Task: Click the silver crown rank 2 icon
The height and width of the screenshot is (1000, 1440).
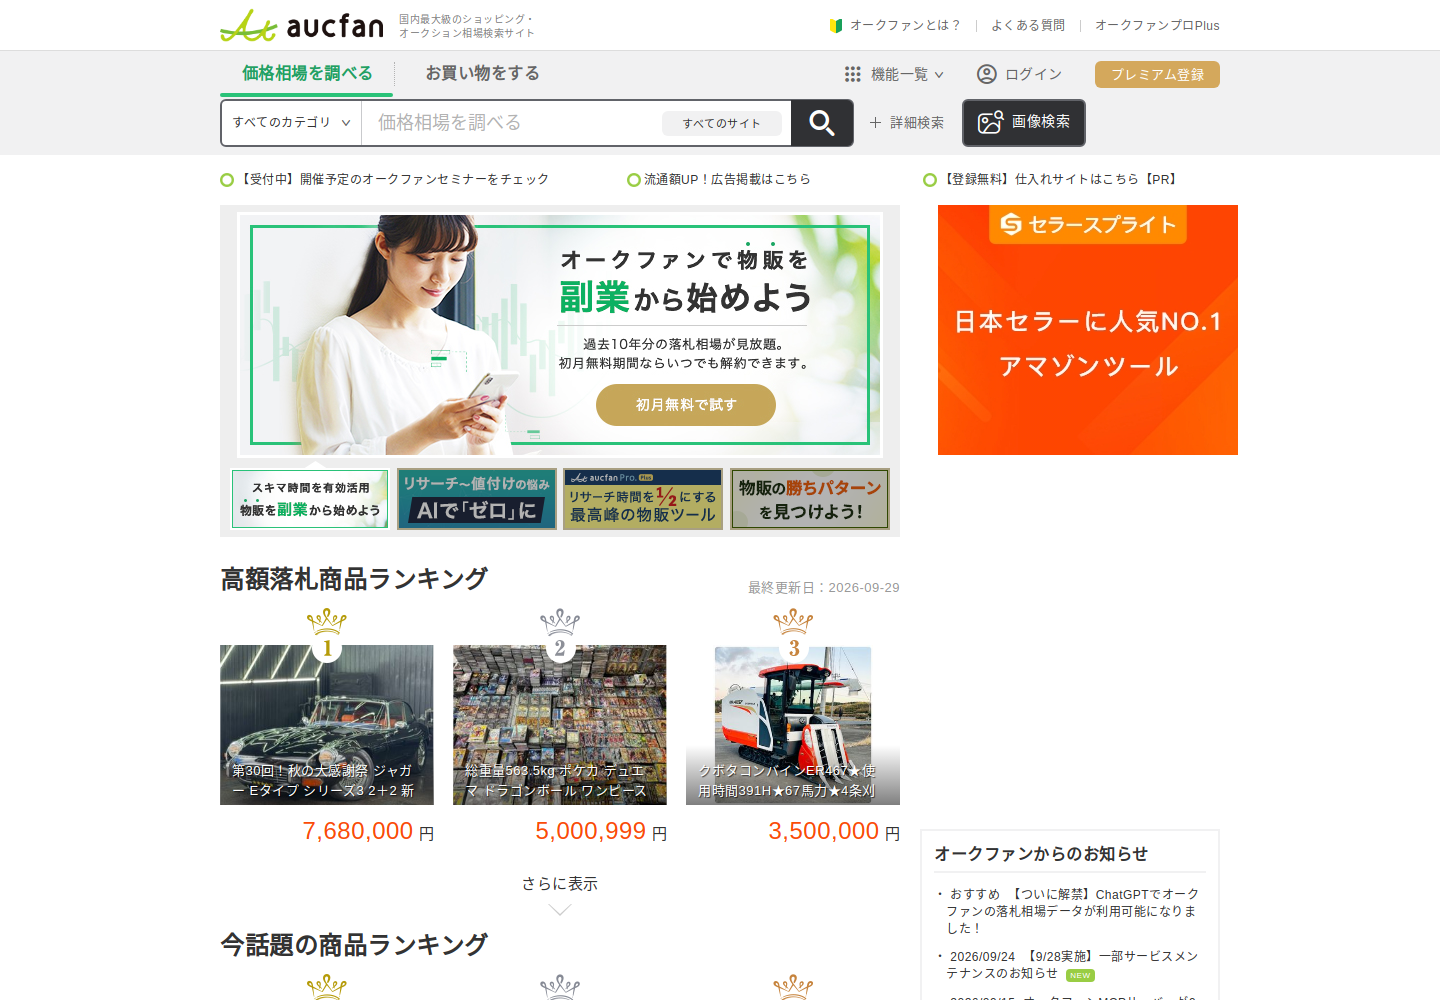Action: [560, 634]
